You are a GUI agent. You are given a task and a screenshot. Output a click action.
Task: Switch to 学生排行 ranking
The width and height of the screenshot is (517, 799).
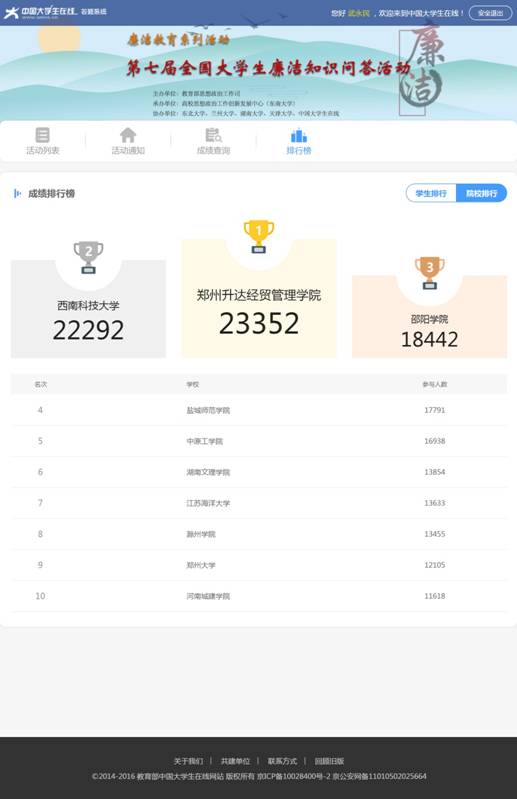tap(431, 193)
